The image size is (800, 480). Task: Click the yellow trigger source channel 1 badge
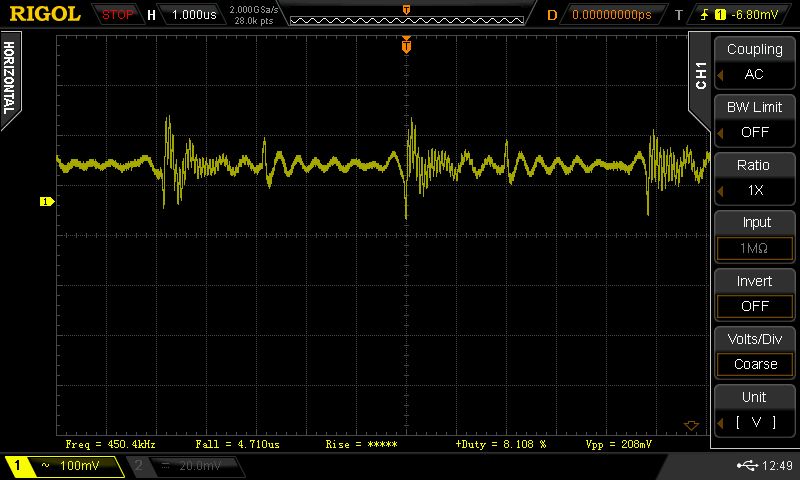point(720,15)
